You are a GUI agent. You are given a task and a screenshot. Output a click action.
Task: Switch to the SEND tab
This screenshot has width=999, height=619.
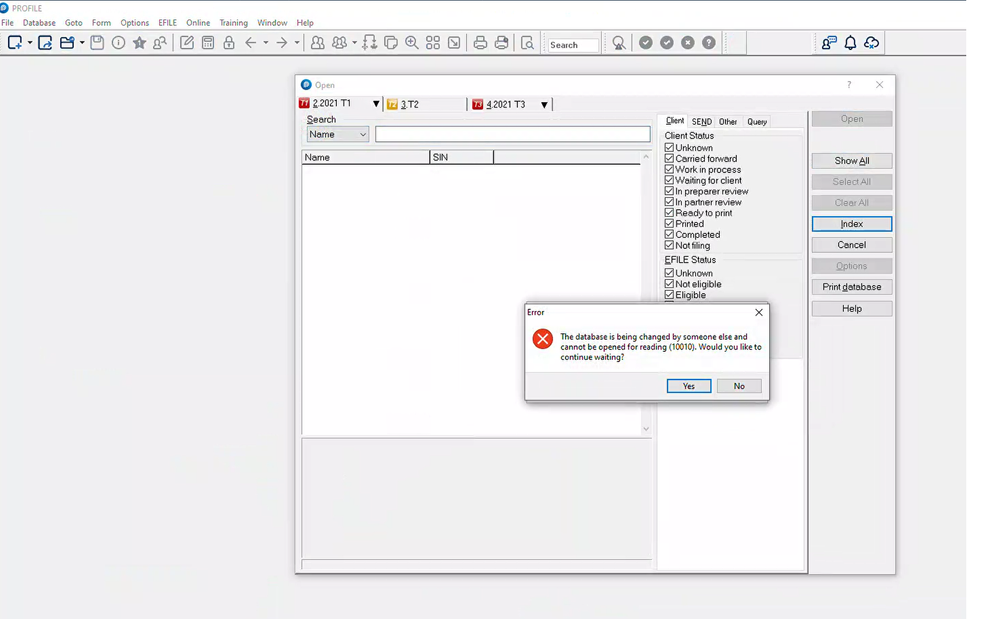701,122
